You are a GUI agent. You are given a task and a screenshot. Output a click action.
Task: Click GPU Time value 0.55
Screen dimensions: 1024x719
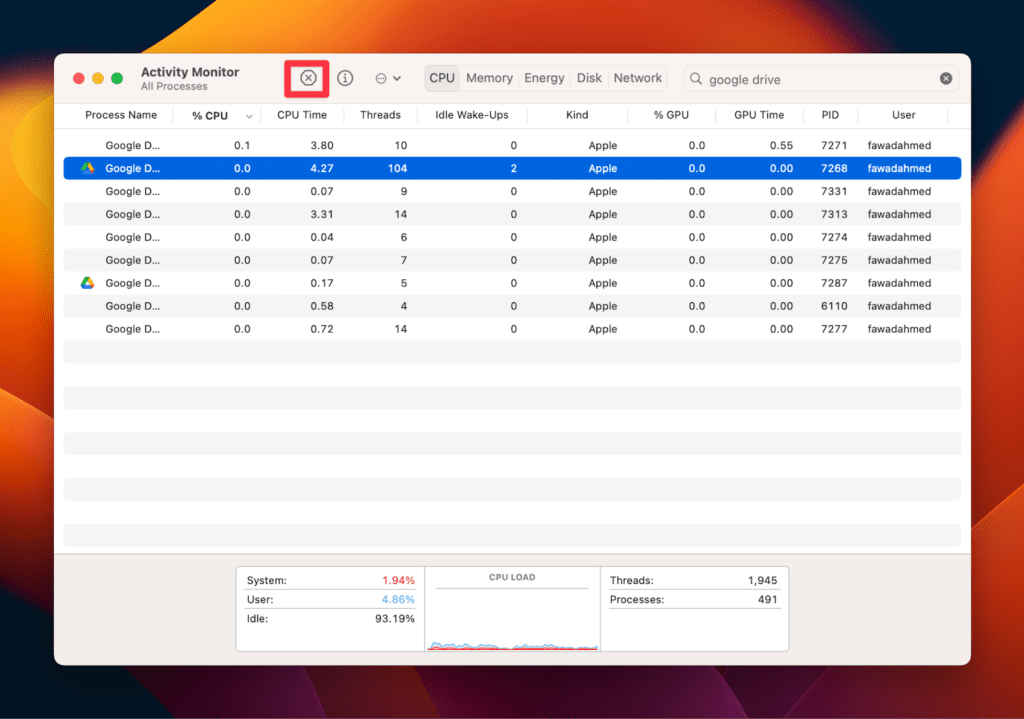pyautogui.click(x=781, y=145)
